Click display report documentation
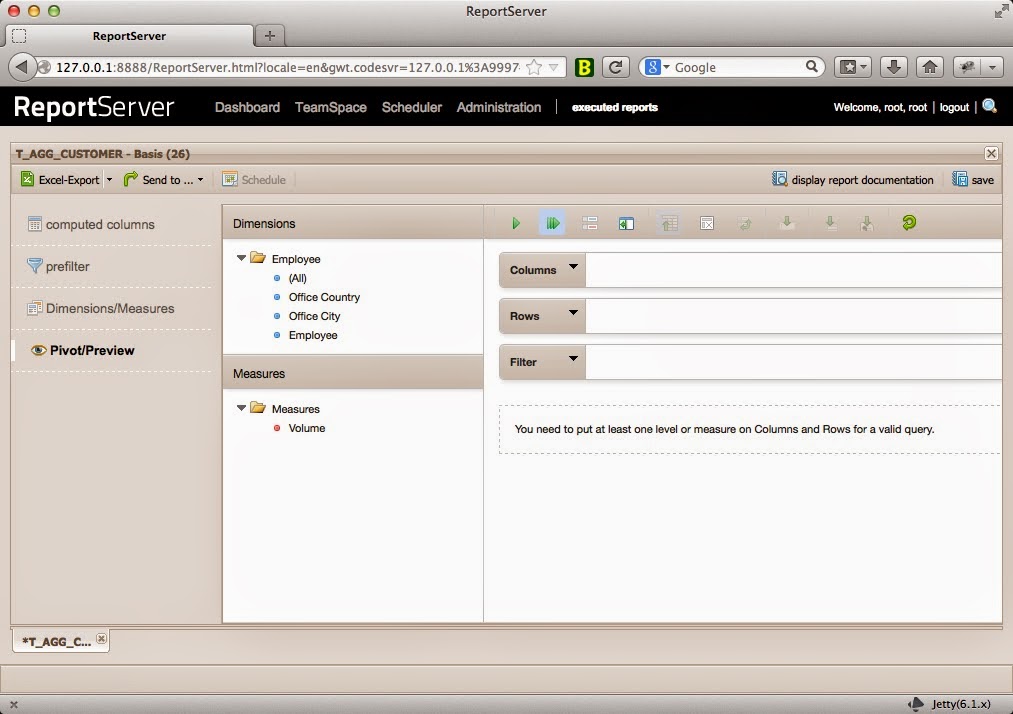The height and width of the screenshot is (714, 1013). pos(853,180)
